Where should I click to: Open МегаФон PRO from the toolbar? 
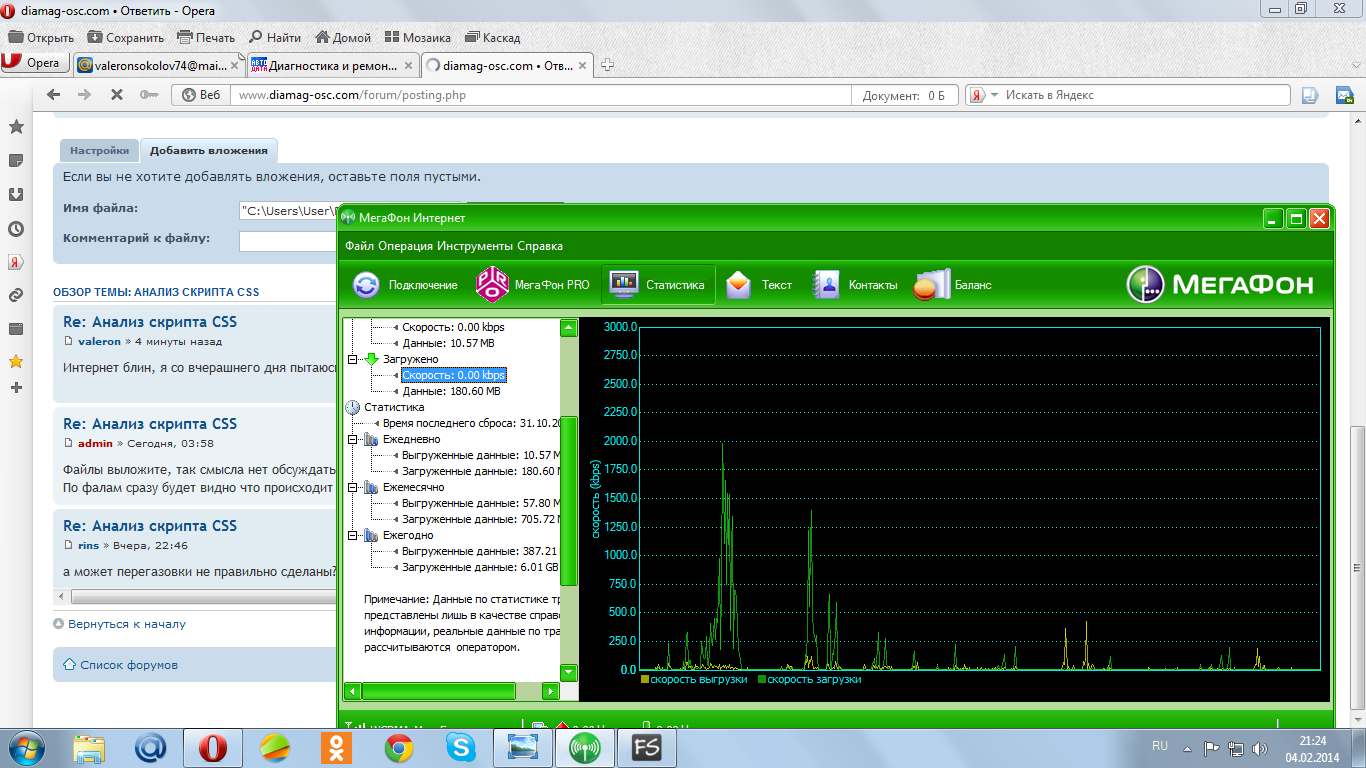533,285
